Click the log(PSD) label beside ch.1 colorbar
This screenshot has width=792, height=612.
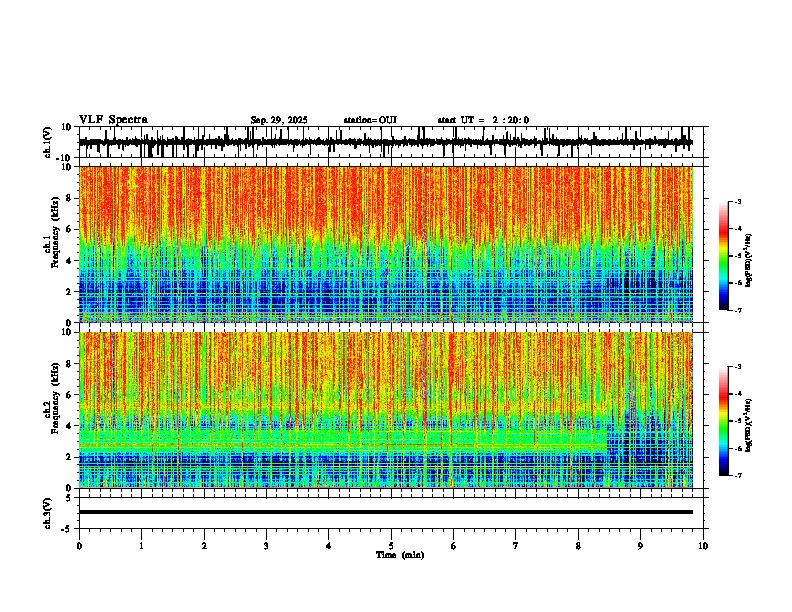[x=748, y=261]
